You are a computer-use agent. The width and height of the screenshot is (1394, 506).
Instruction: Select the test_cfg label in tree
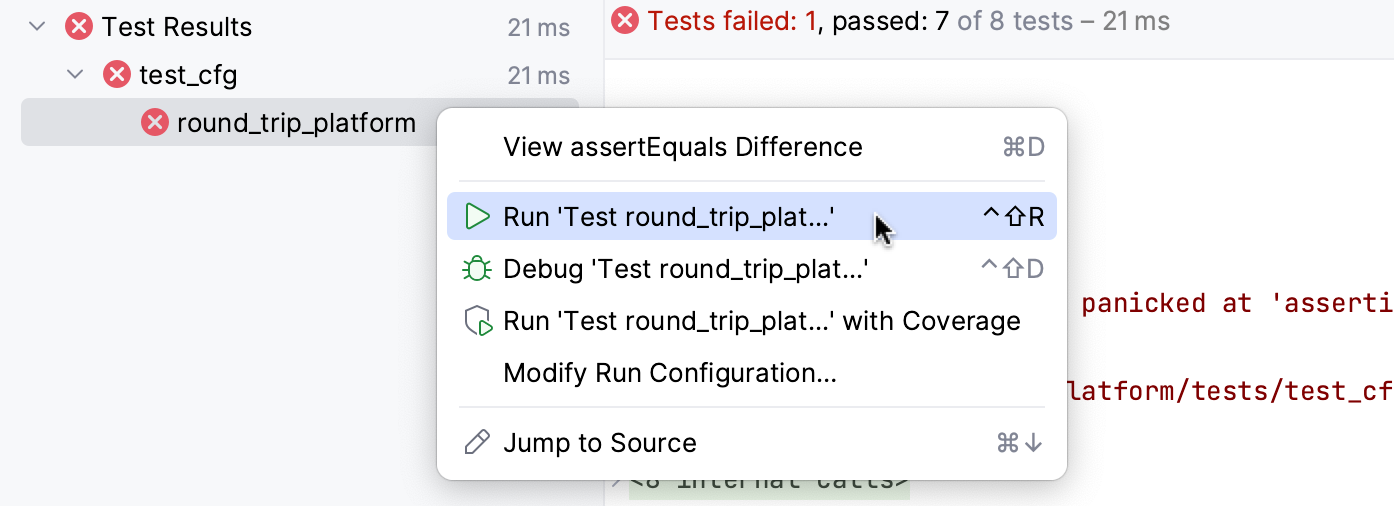click(188, 75)
